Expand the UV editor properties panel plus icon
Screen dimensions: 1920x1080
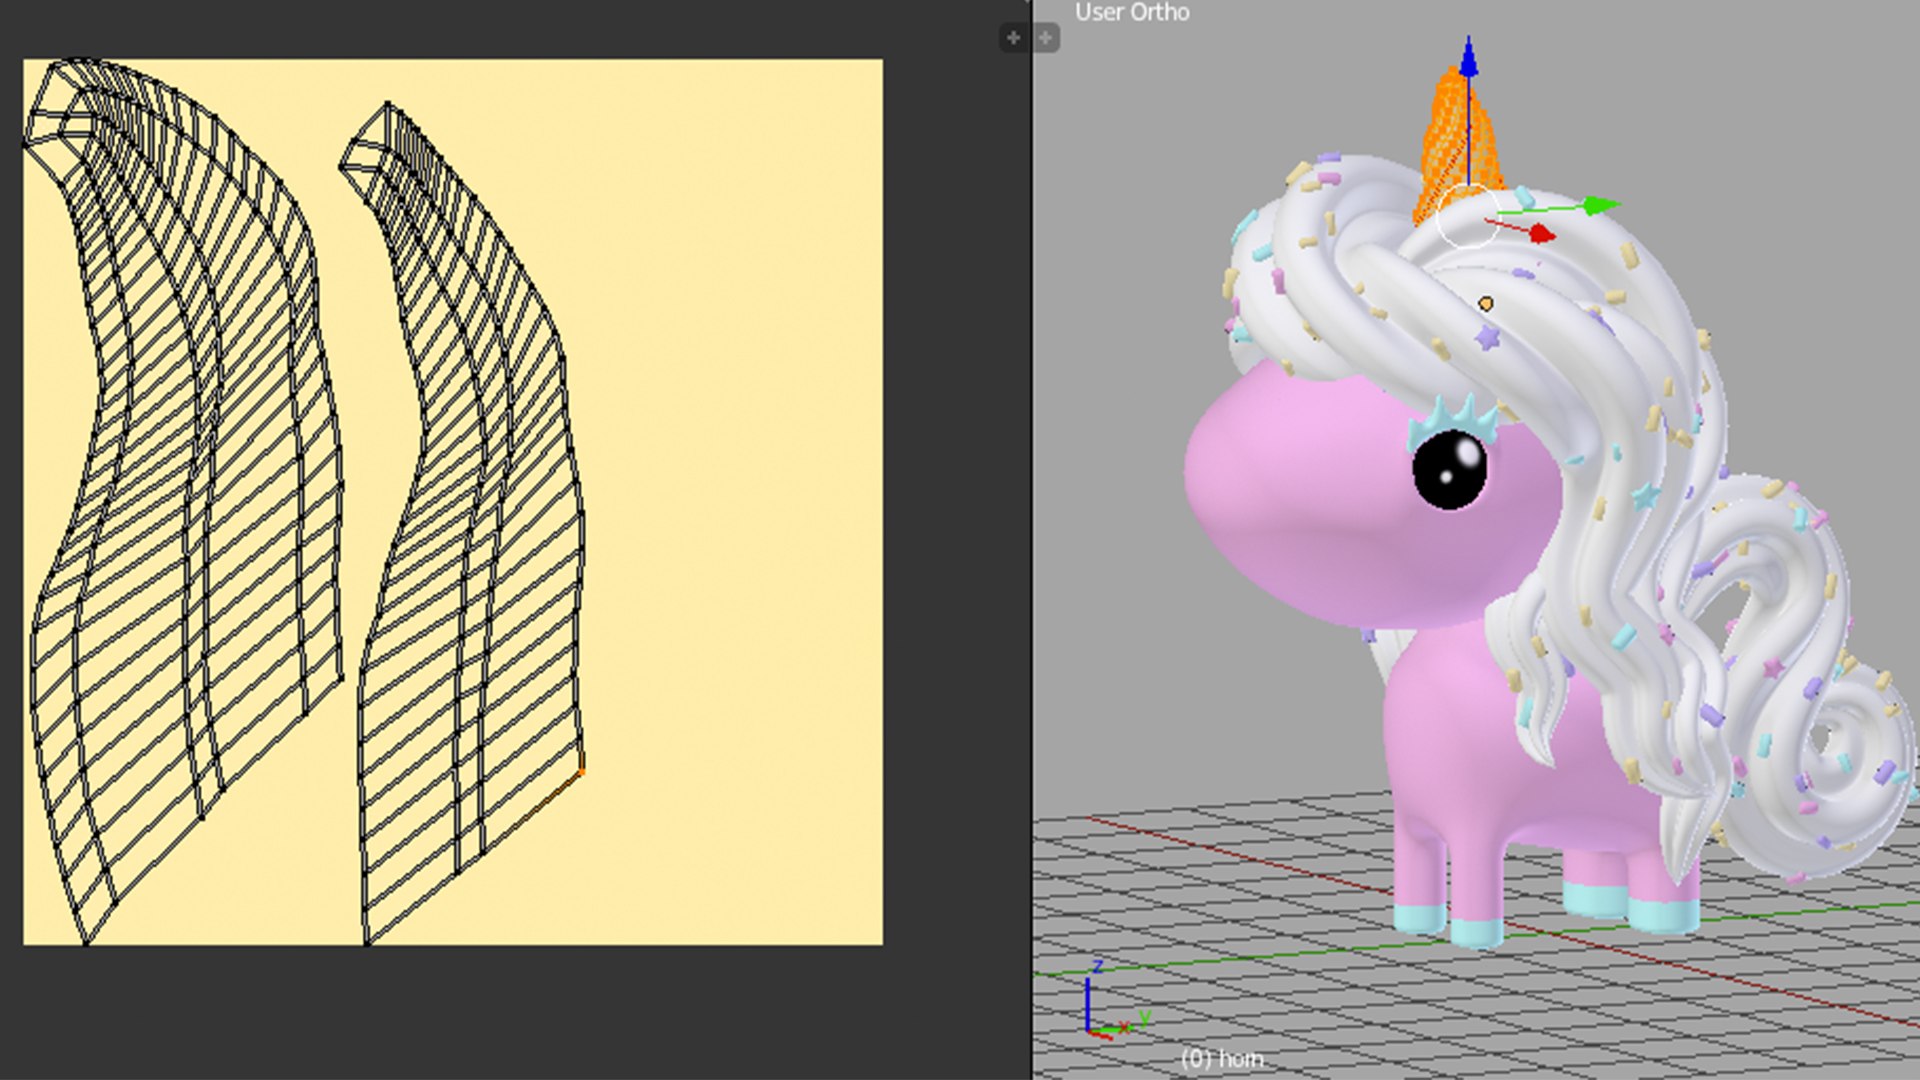(1014, 38)
